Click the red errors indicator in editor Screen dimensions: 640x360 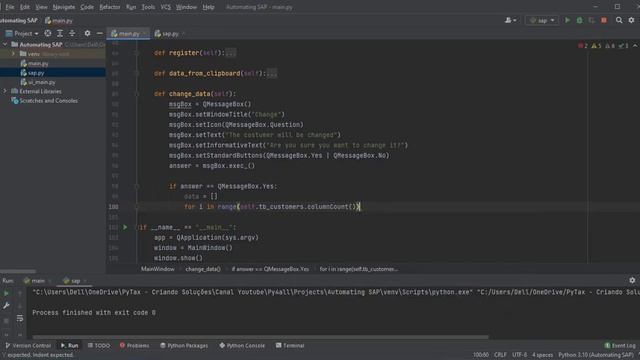coord(582,46)
